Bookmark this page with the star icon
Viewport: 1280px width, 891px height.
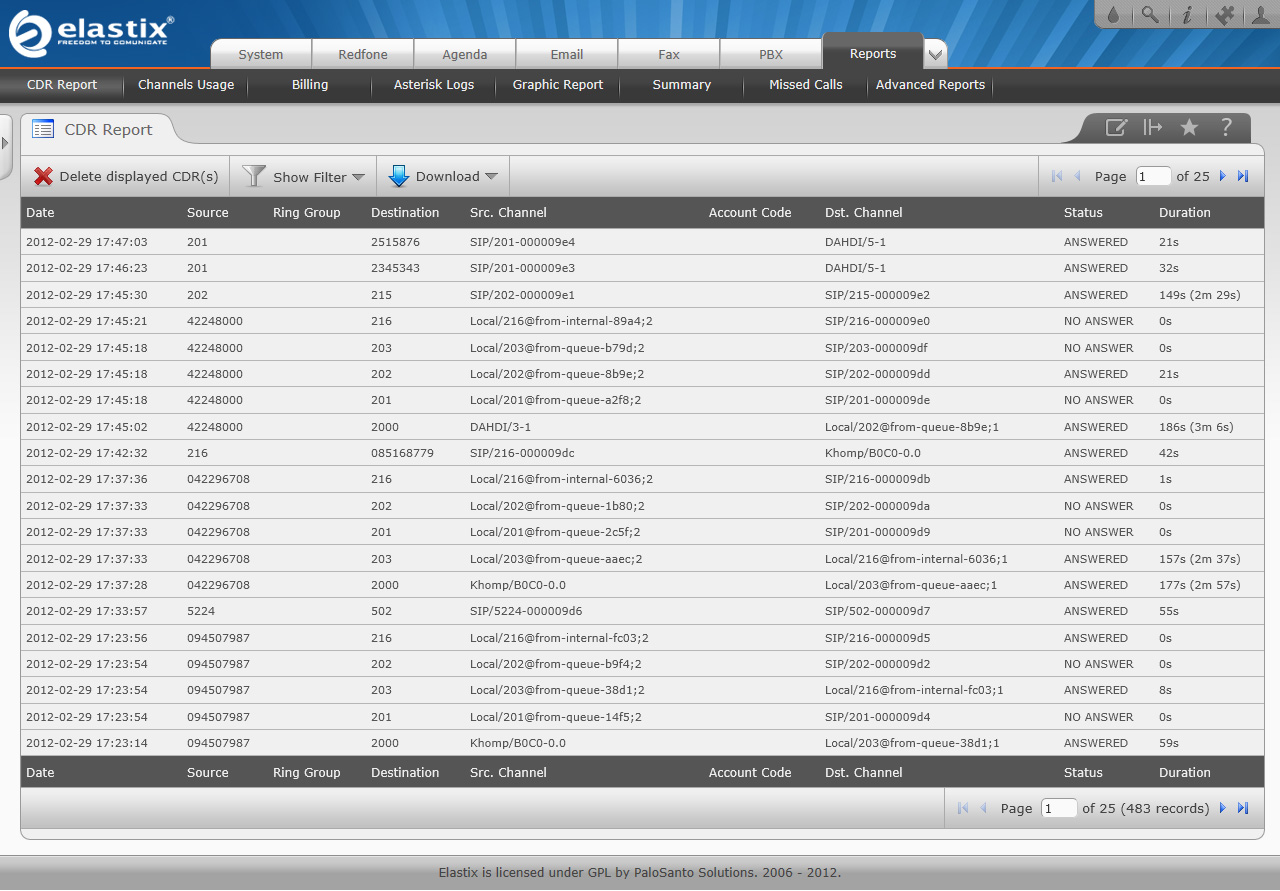pos(1189,127)
